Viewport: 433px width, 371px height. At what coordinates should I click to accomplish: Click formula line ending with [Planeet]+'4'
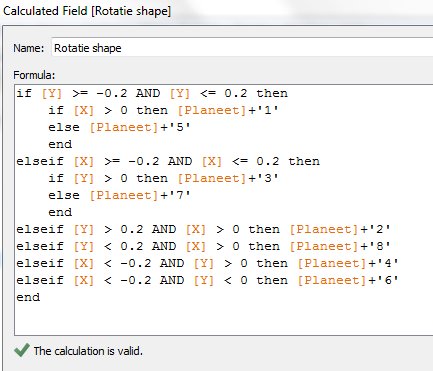pos(207,263)
